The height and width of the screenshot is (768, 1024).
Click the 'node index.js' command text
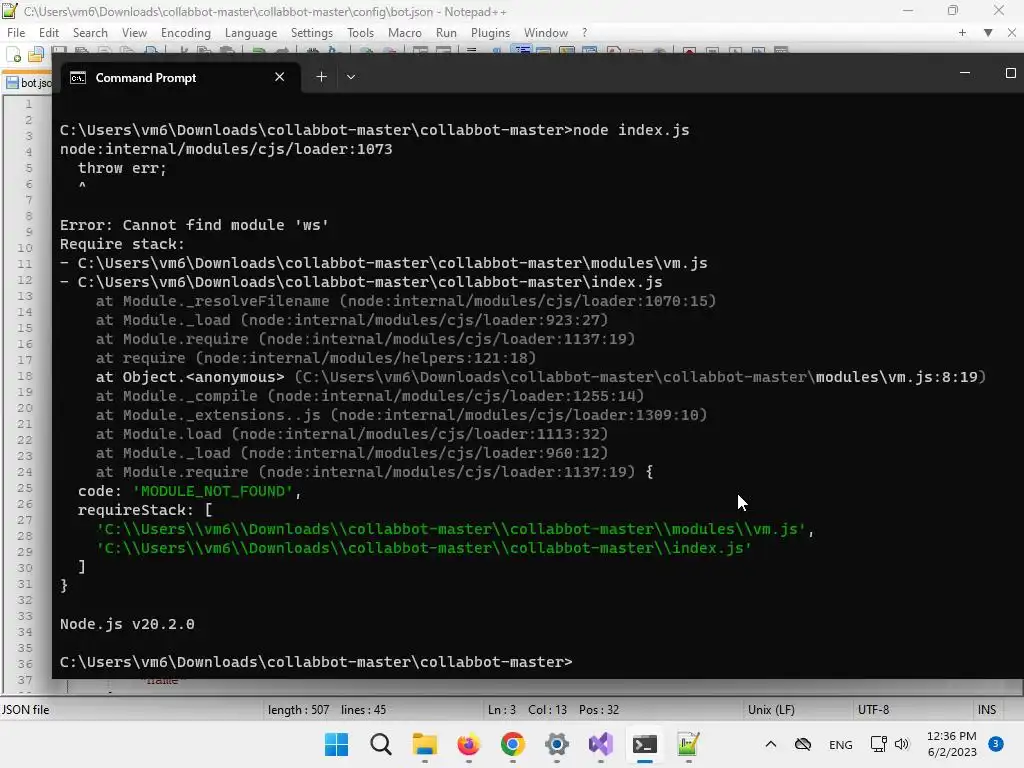point(631,130)
